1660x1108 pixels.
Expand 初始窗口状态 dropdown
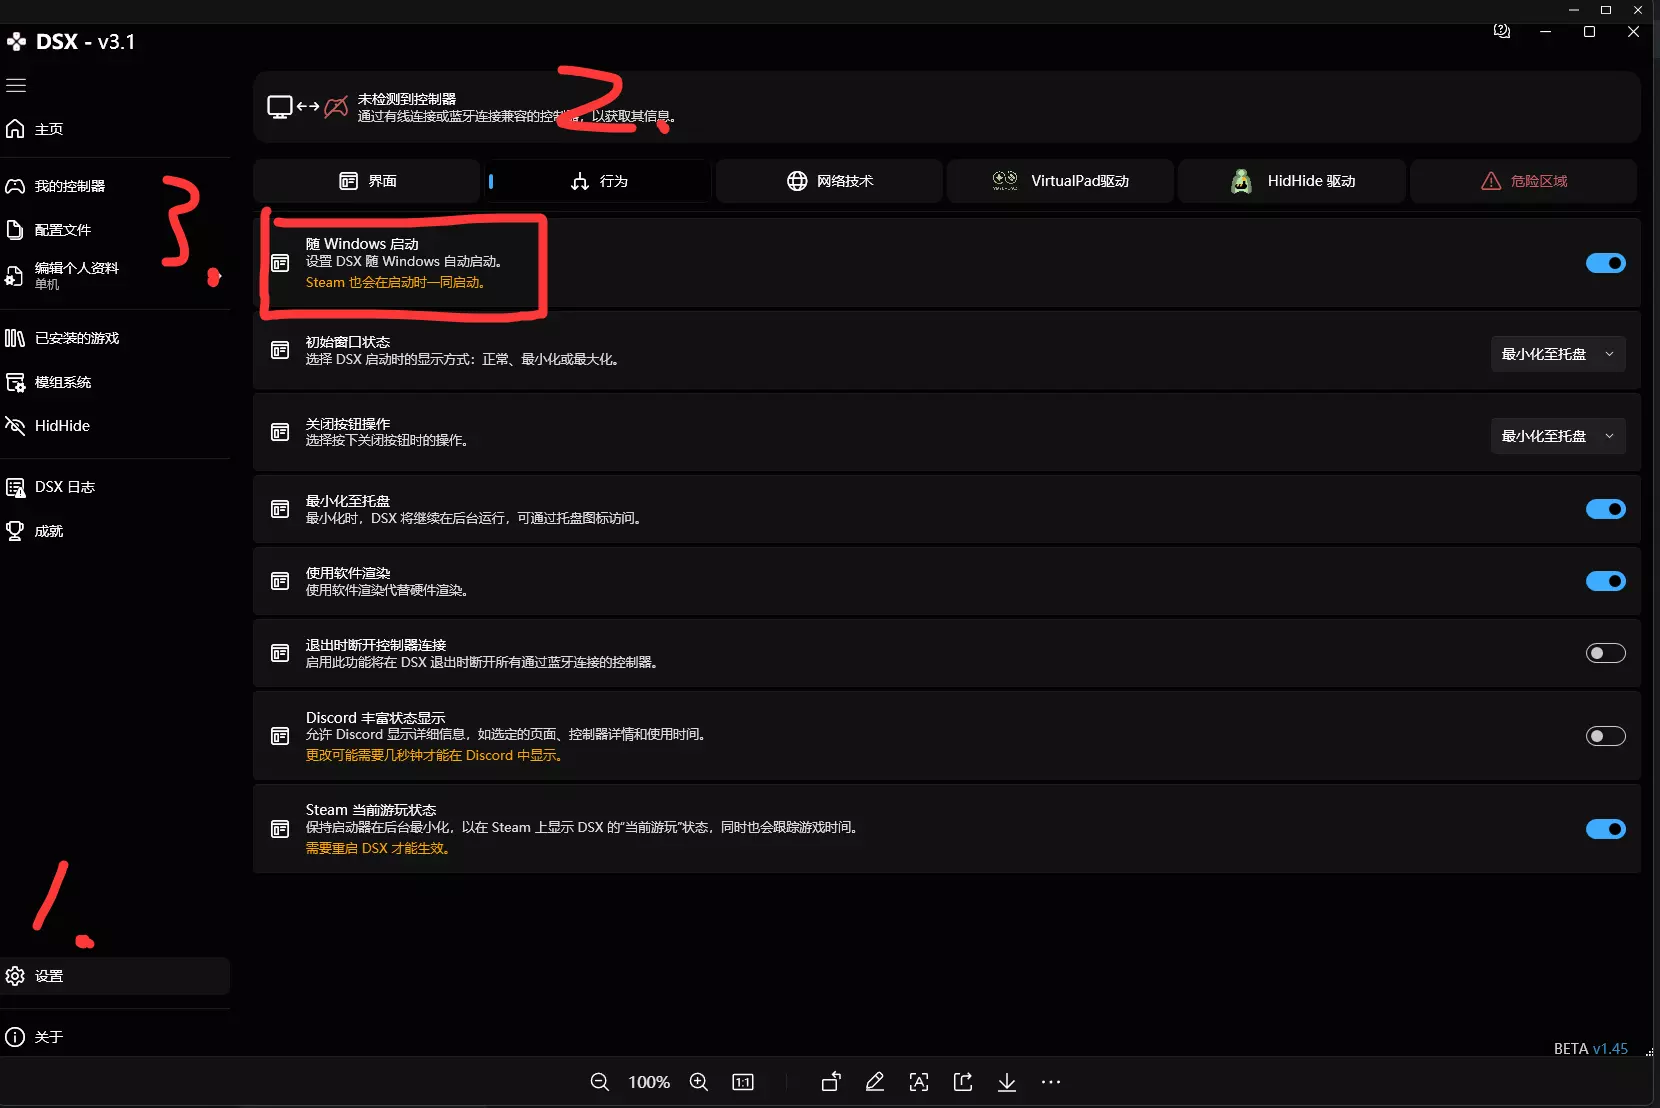1558,354
